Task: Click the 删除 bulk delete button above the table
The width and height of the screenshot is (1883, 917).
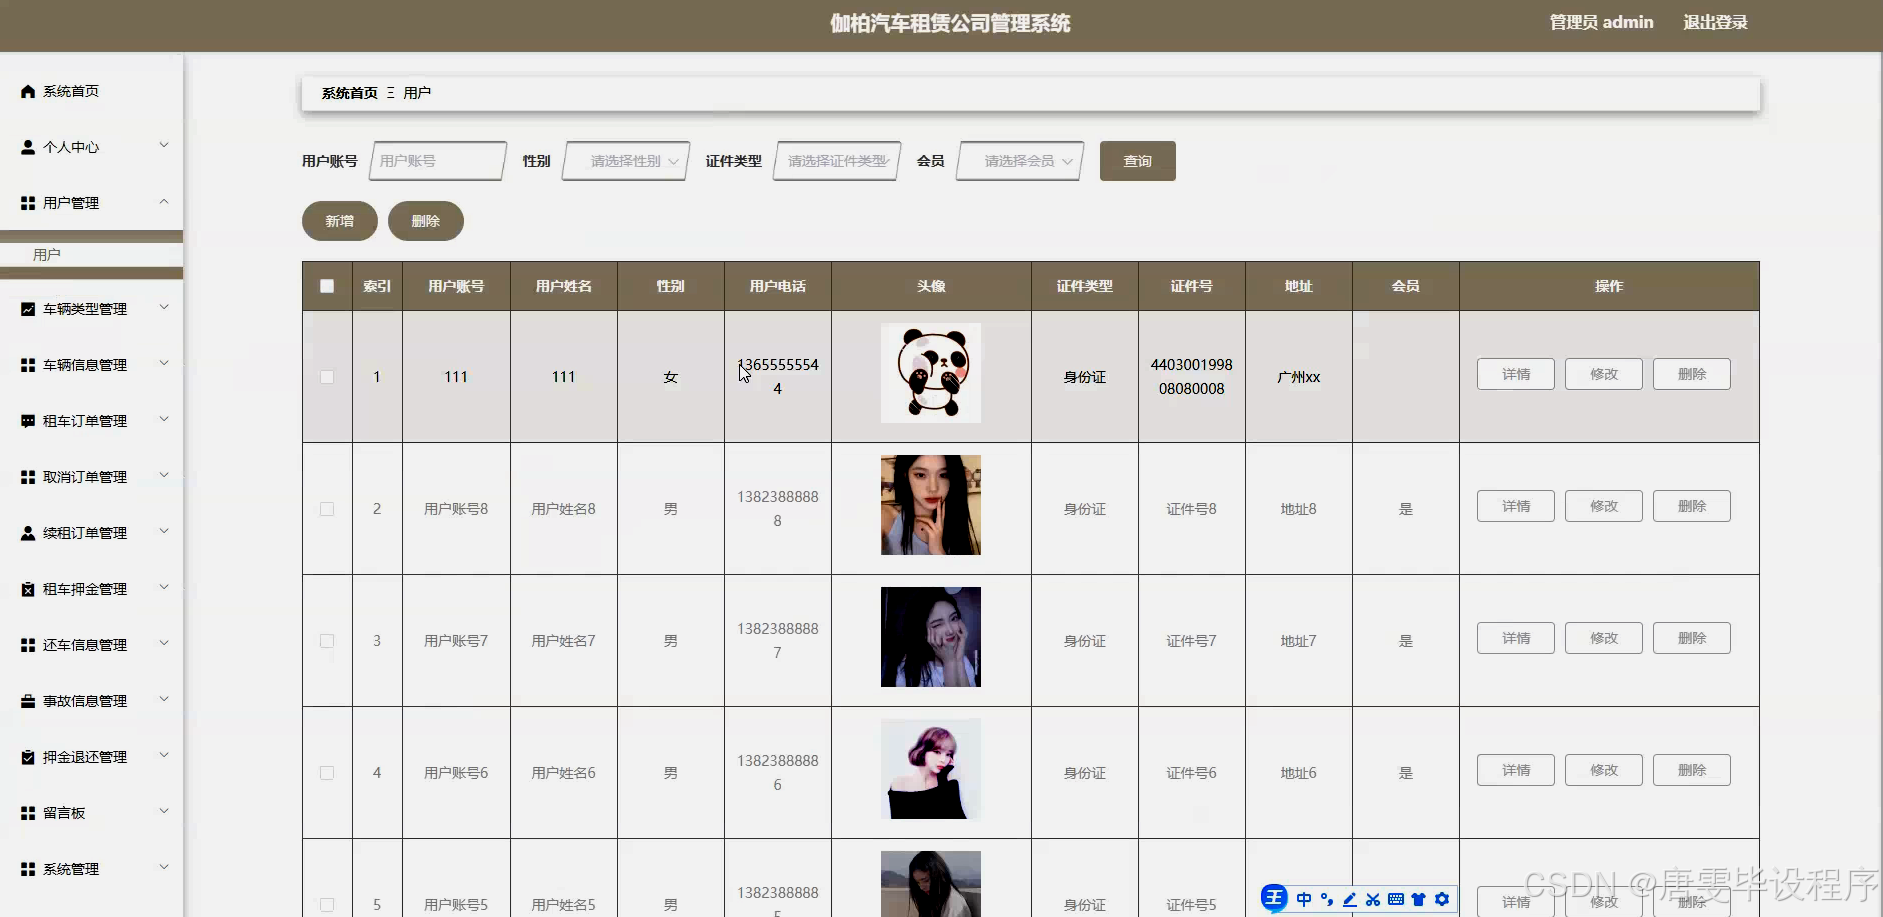Action: coord(426,221)
